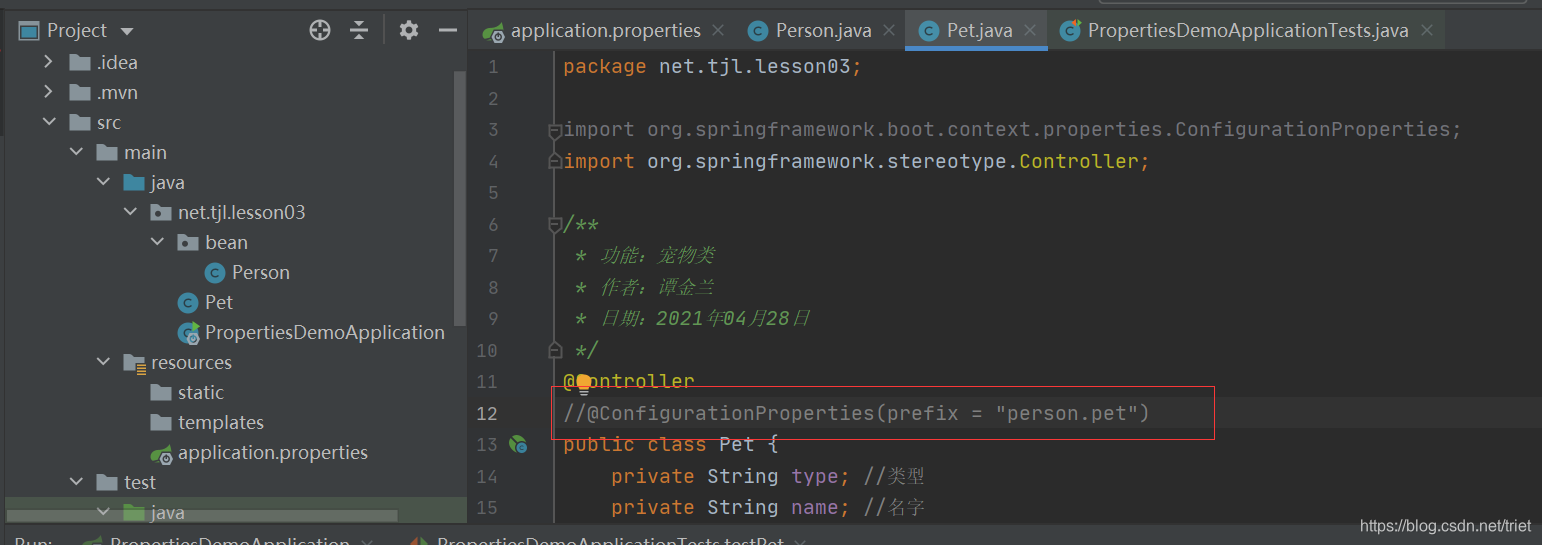
Task: Select the static folder
Action: click(x=201, y=392)
